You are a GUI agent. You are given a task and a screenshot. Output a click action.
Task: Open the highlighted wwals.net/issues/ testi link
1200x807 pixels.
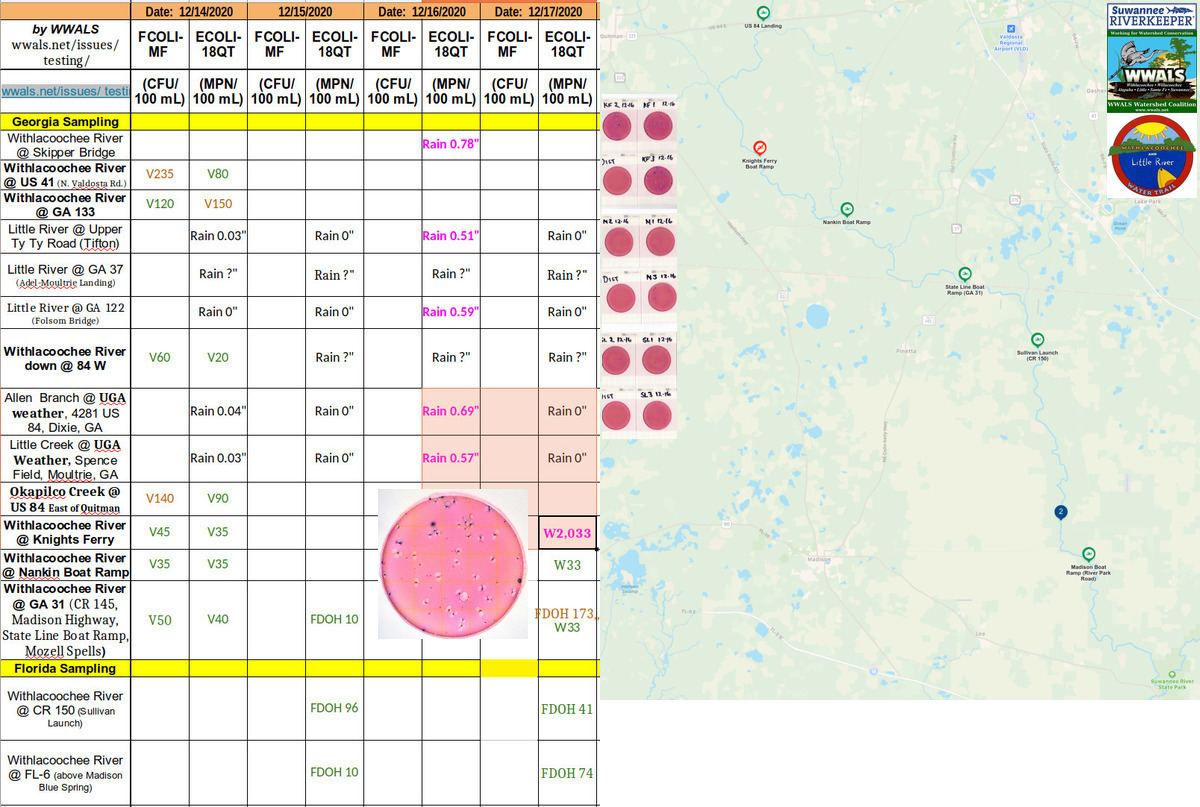65,91
